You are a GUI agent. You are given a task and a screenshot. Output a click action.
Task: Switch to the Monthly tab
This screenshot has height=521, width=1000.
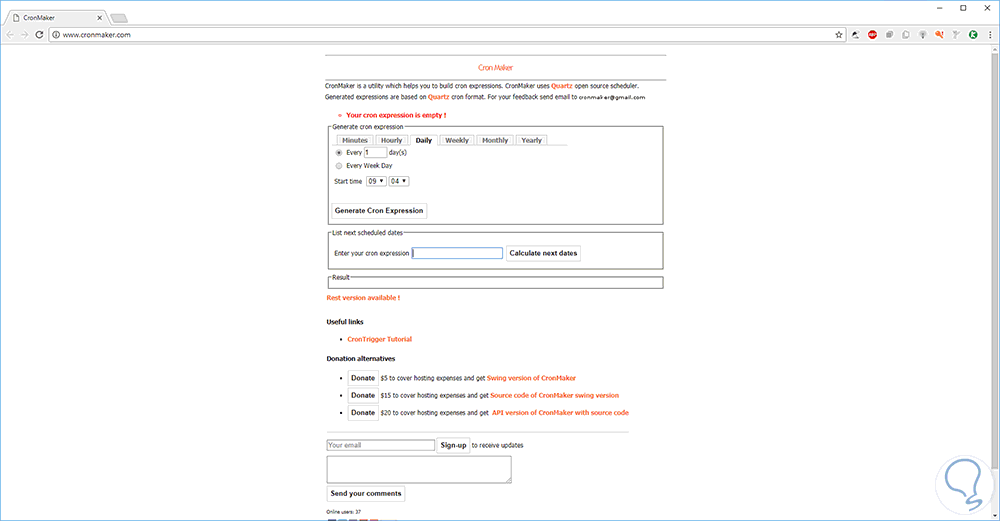point(495,140)
